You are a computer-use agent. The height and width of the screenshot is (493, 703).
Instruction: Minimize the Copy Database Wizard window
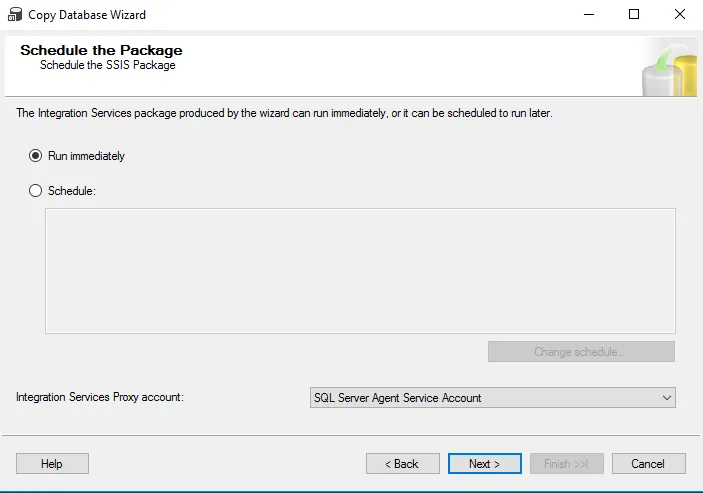click(x=588, y=15)
